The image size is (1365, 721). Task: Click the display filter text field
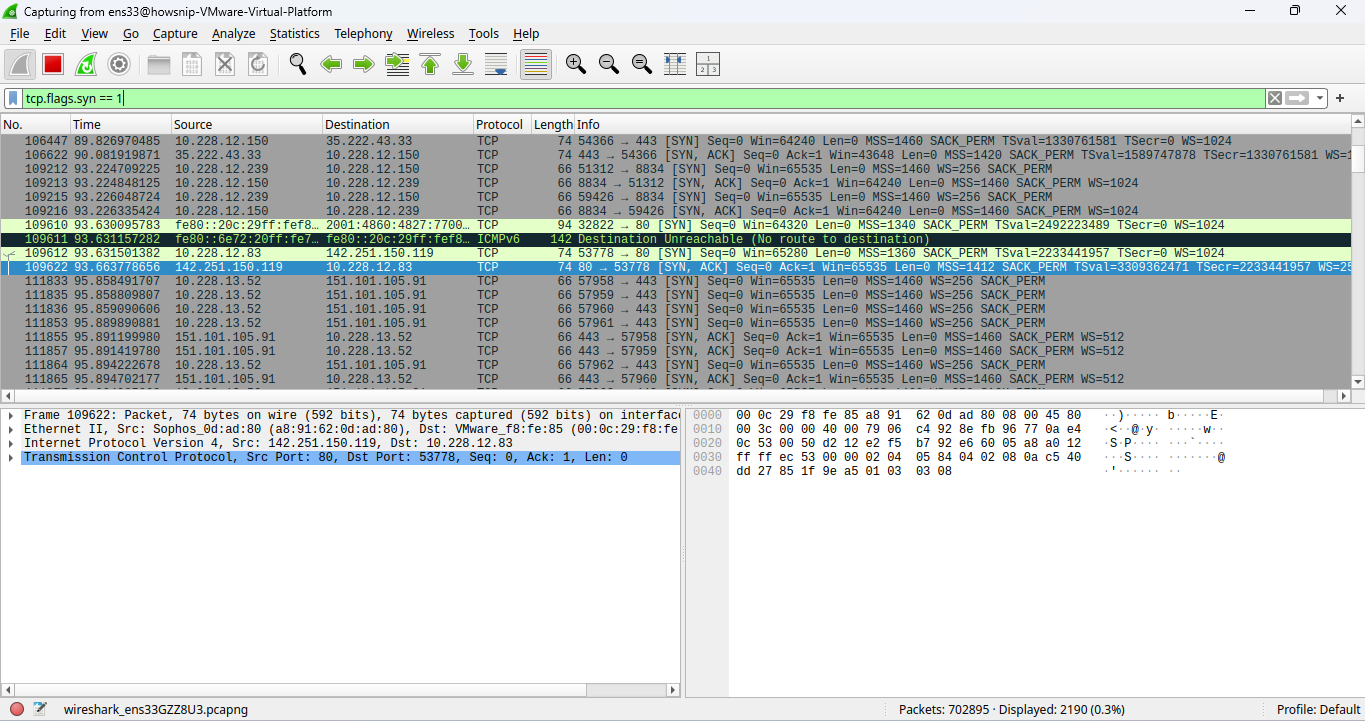pyautogui.click(x=644, y=98)
